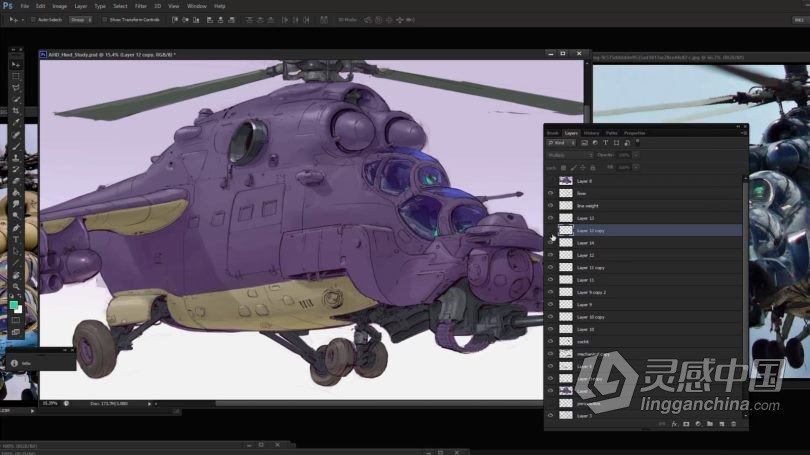Switch to the Paths tab
The height and width of the screenshot is (455, 810).
point(612,133)
